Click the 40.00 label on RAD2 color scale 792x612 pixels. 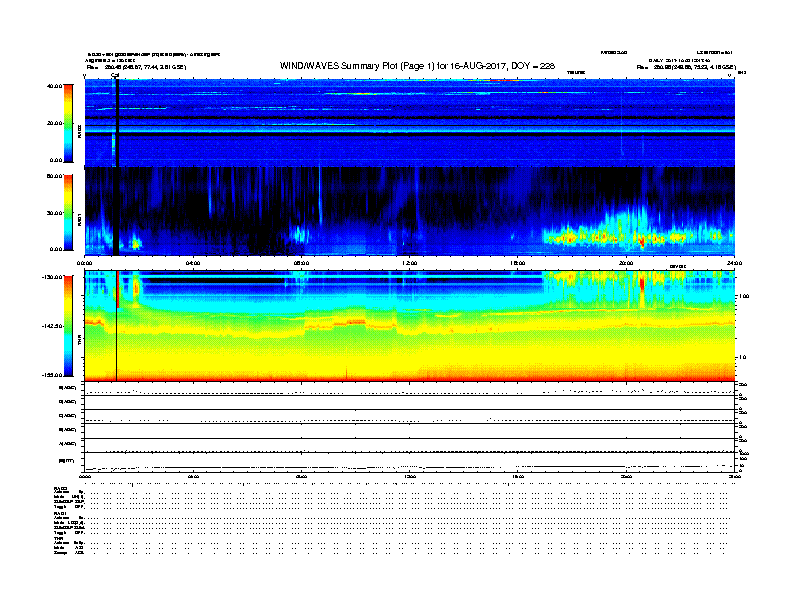54,86
